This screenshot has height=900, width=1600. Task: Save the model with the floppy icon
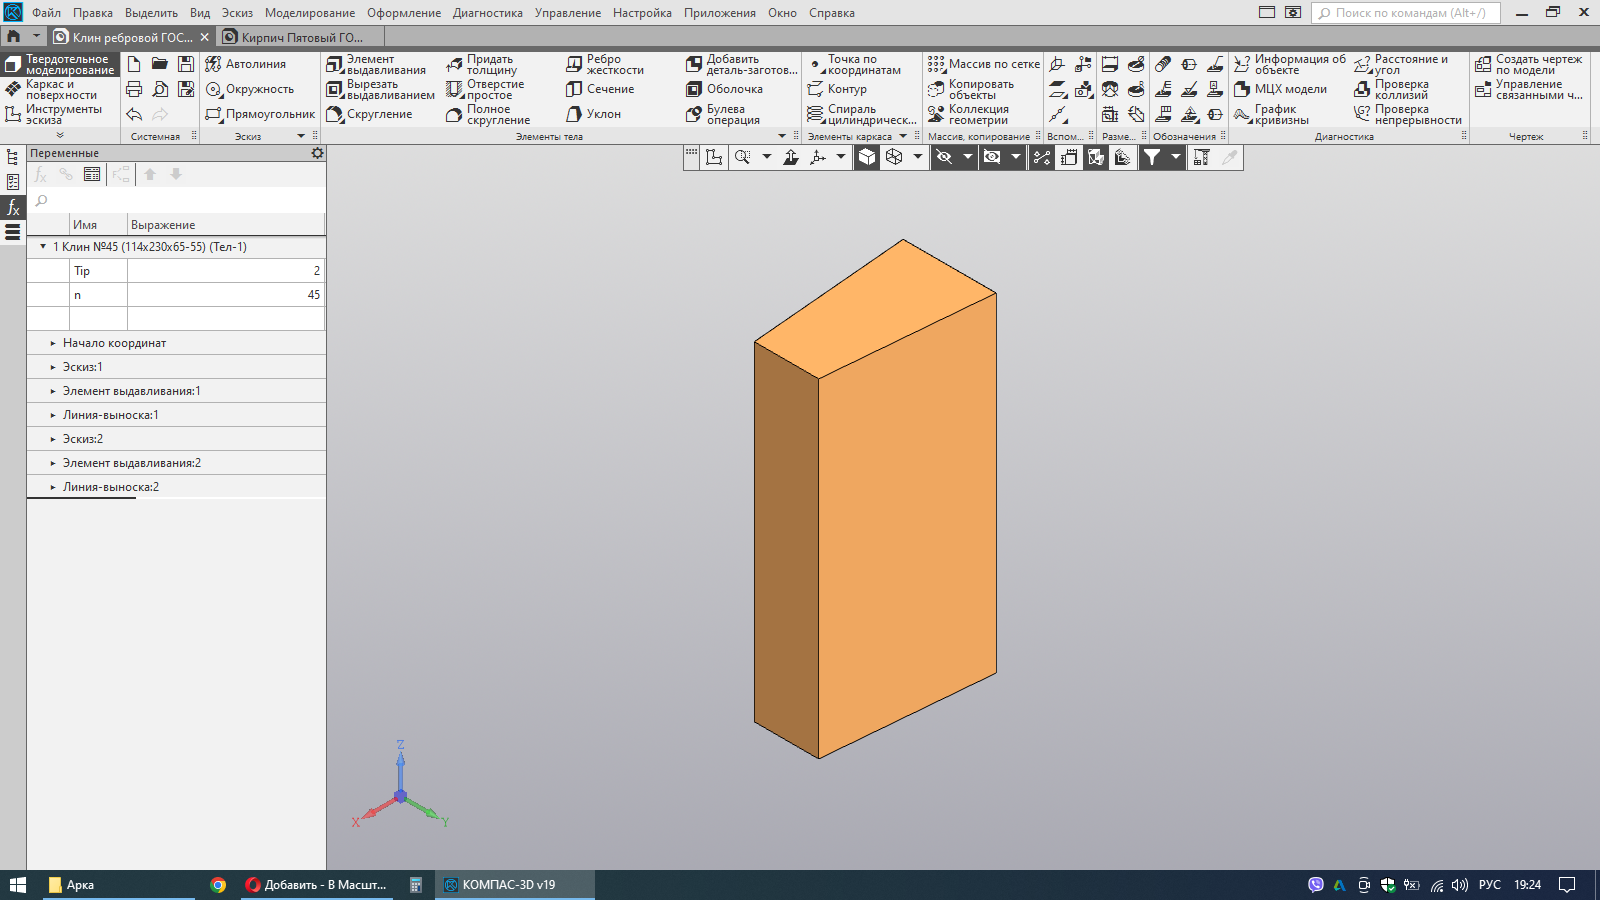tap(186, 64)
